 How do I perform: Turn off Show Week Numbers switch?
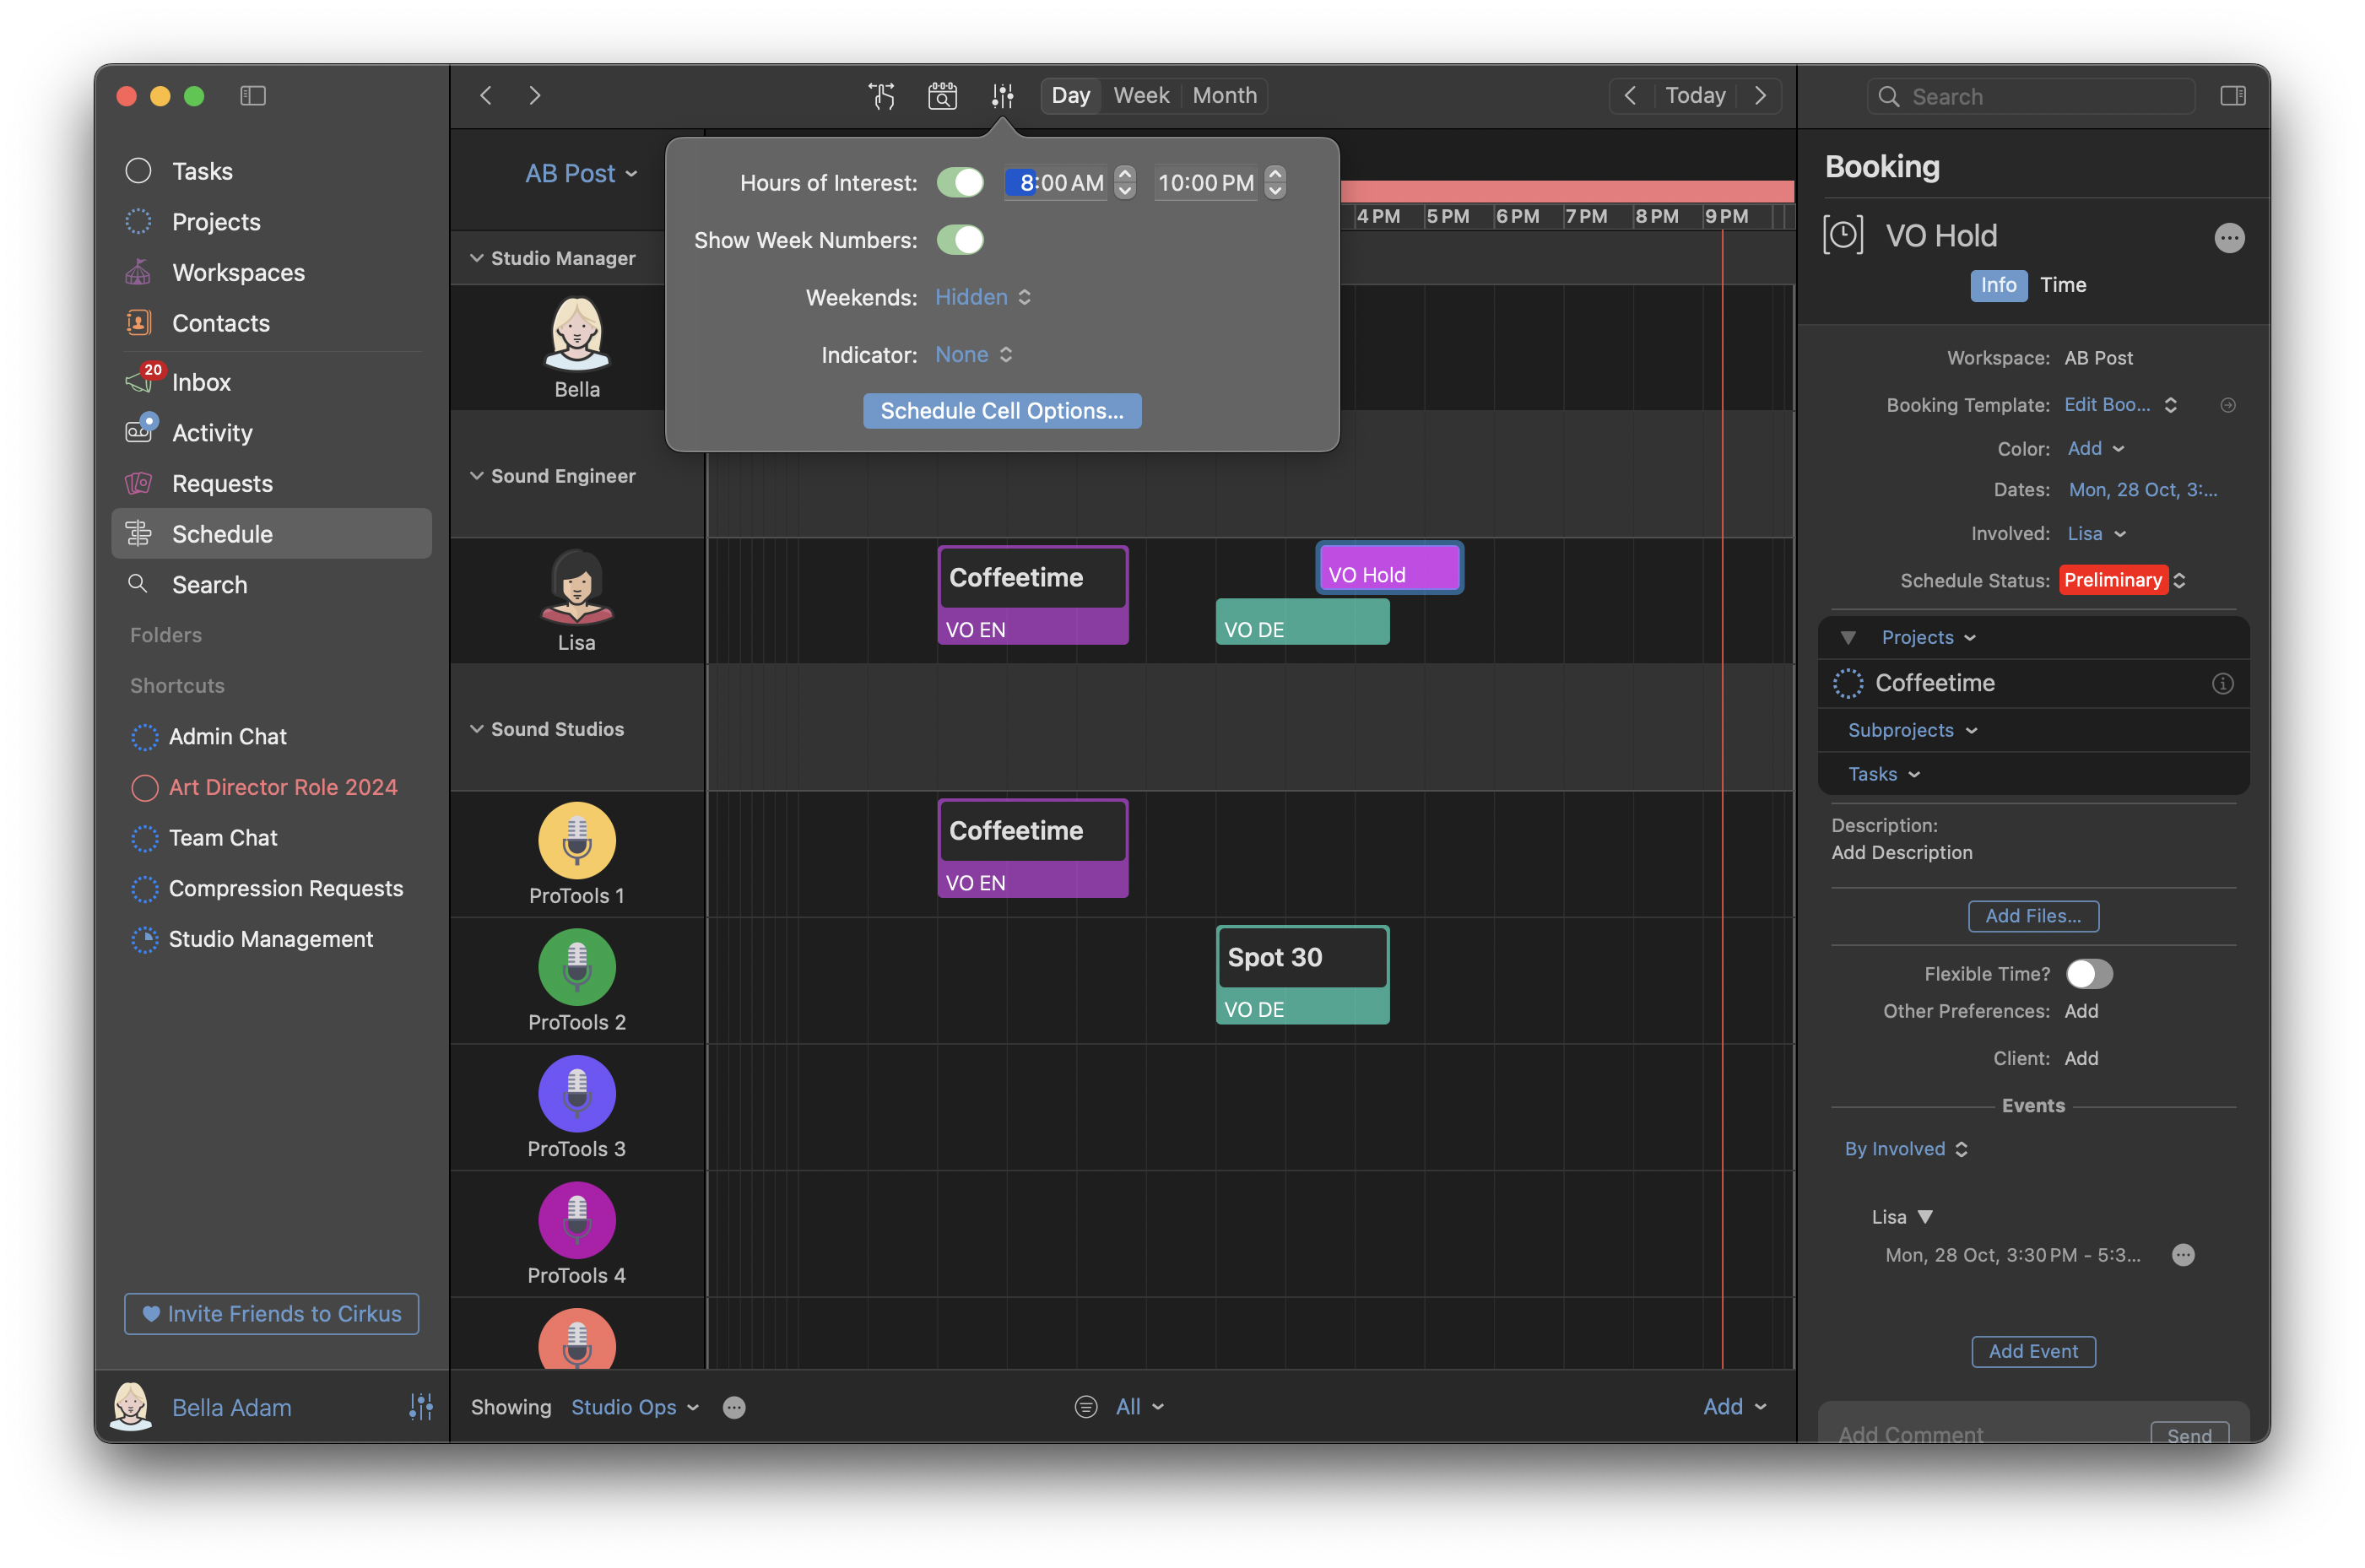click(x=960, y=240)
